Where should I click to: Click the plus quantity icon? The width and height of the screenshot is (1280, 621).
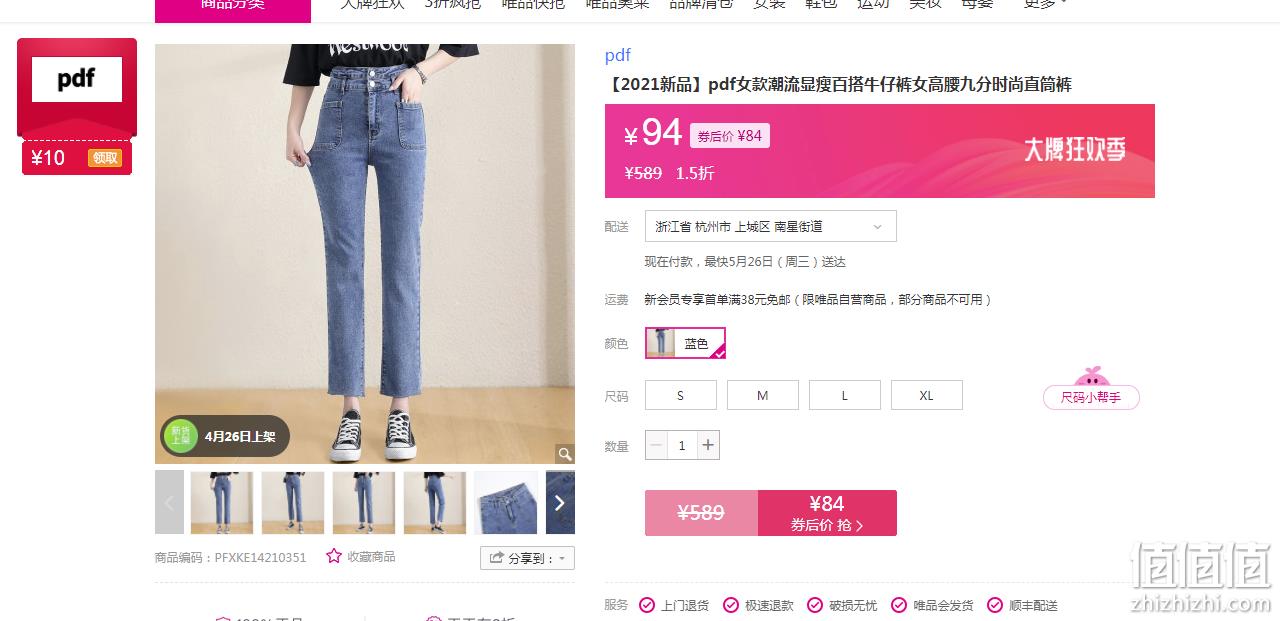(x=708, y=445)
